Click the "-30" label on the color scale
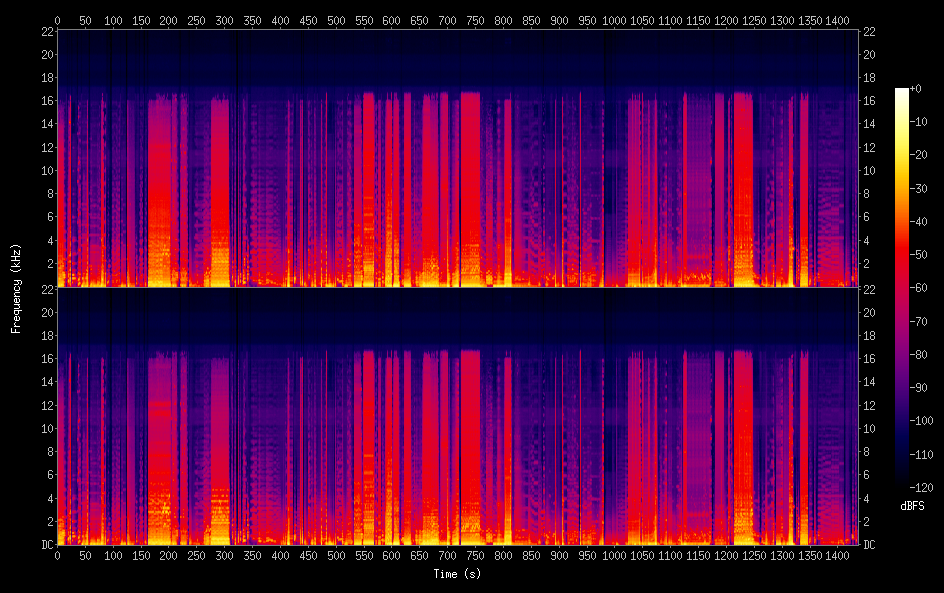Screen dimensions: 944x593 (x=923, y=189)
